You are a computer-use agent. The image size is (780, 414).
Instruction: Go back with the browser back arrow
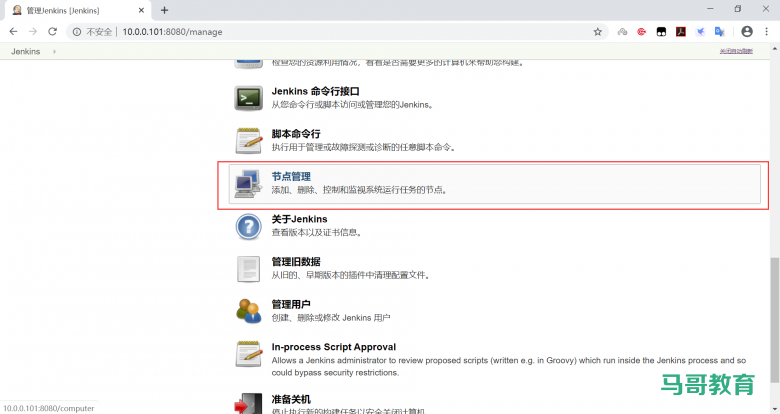click(13, 31)
